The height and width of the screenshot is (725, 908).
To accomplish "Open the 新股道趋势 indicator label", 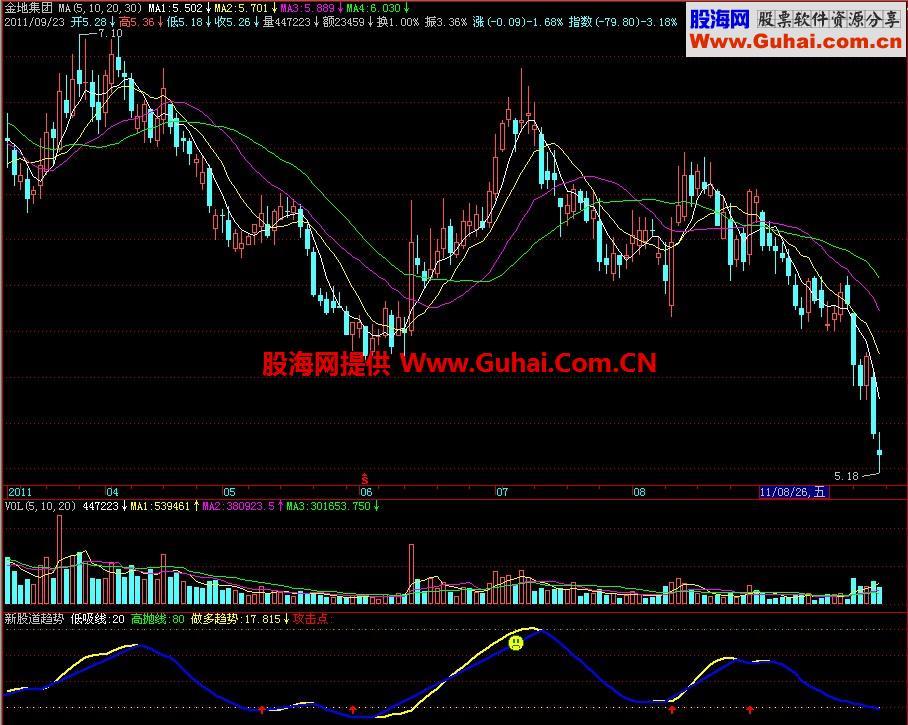I will click(x=34, y=619).
